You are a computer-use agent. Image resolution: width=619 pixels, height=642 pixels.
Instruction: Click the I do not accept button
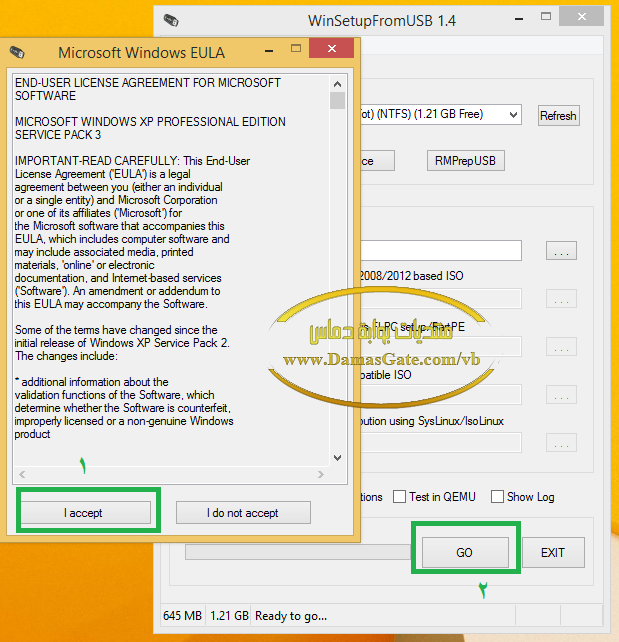(243, 513)
